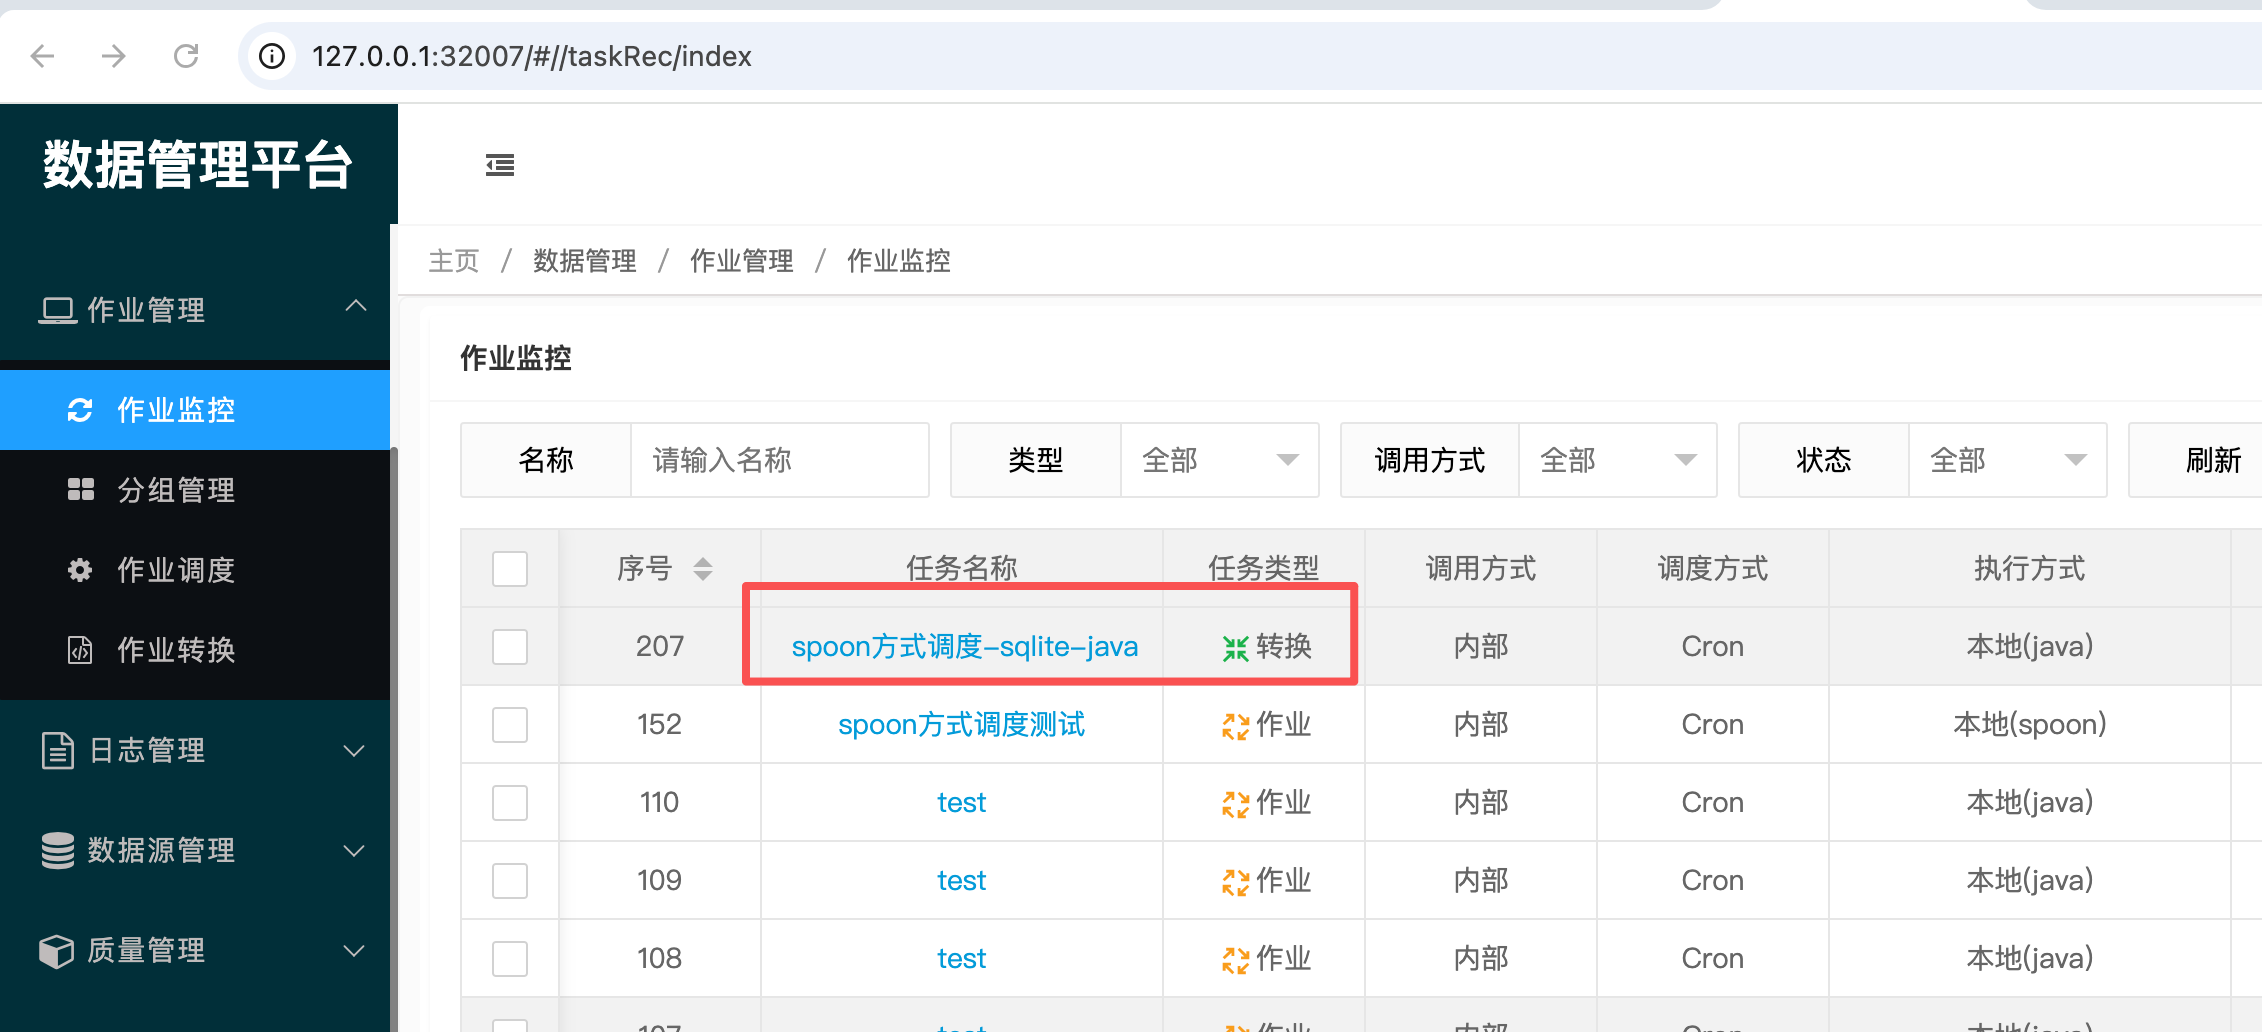This screenshot has height=1032, width=2262.
Task: Click the 本地(spoon) cell in row 152
Action: click(2030, 725)
